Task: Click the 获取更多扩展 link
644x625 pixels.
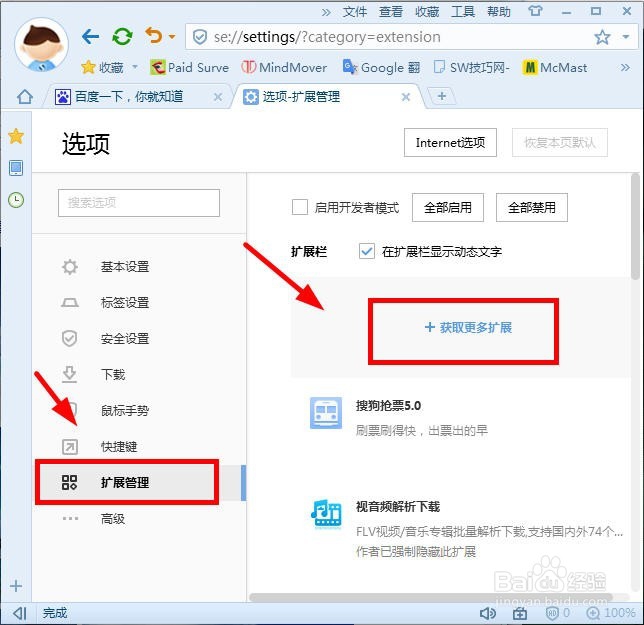Action: point(468,327)
